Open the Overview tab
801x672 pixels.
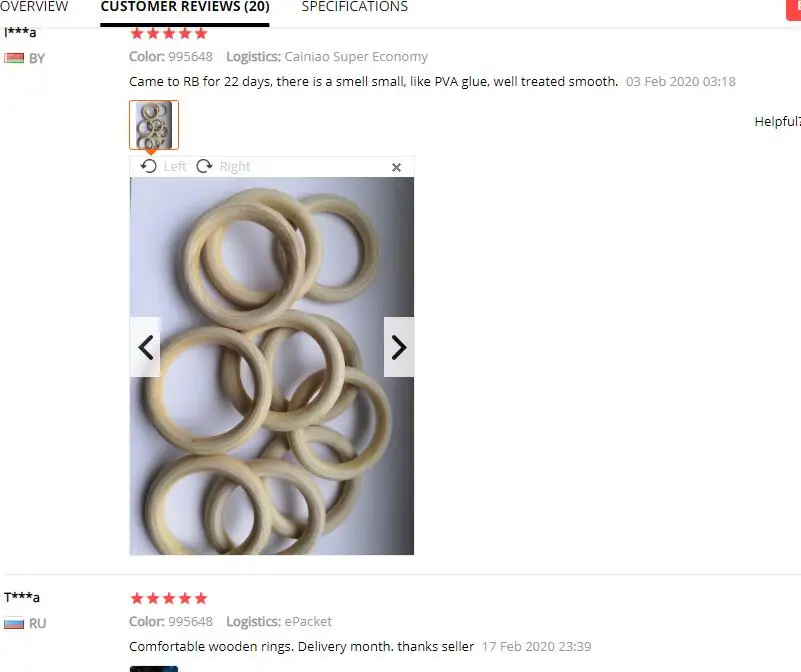(x=34, y=7)
